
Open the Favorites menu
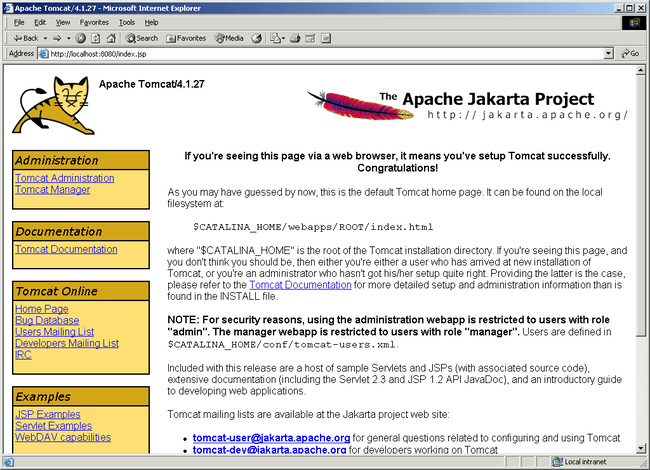coord(94,22)
